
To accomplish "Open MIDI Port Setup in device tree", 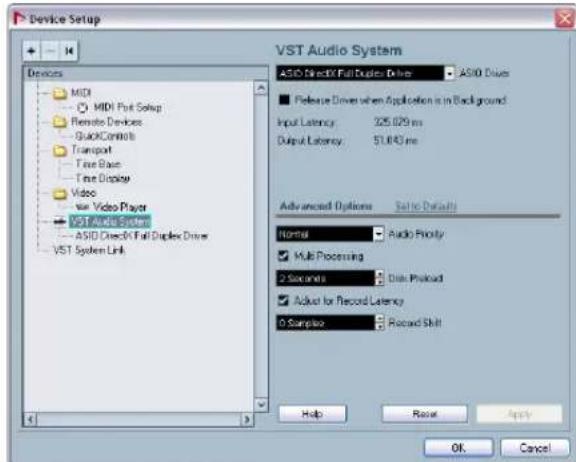I will click(x=127, y=108).
